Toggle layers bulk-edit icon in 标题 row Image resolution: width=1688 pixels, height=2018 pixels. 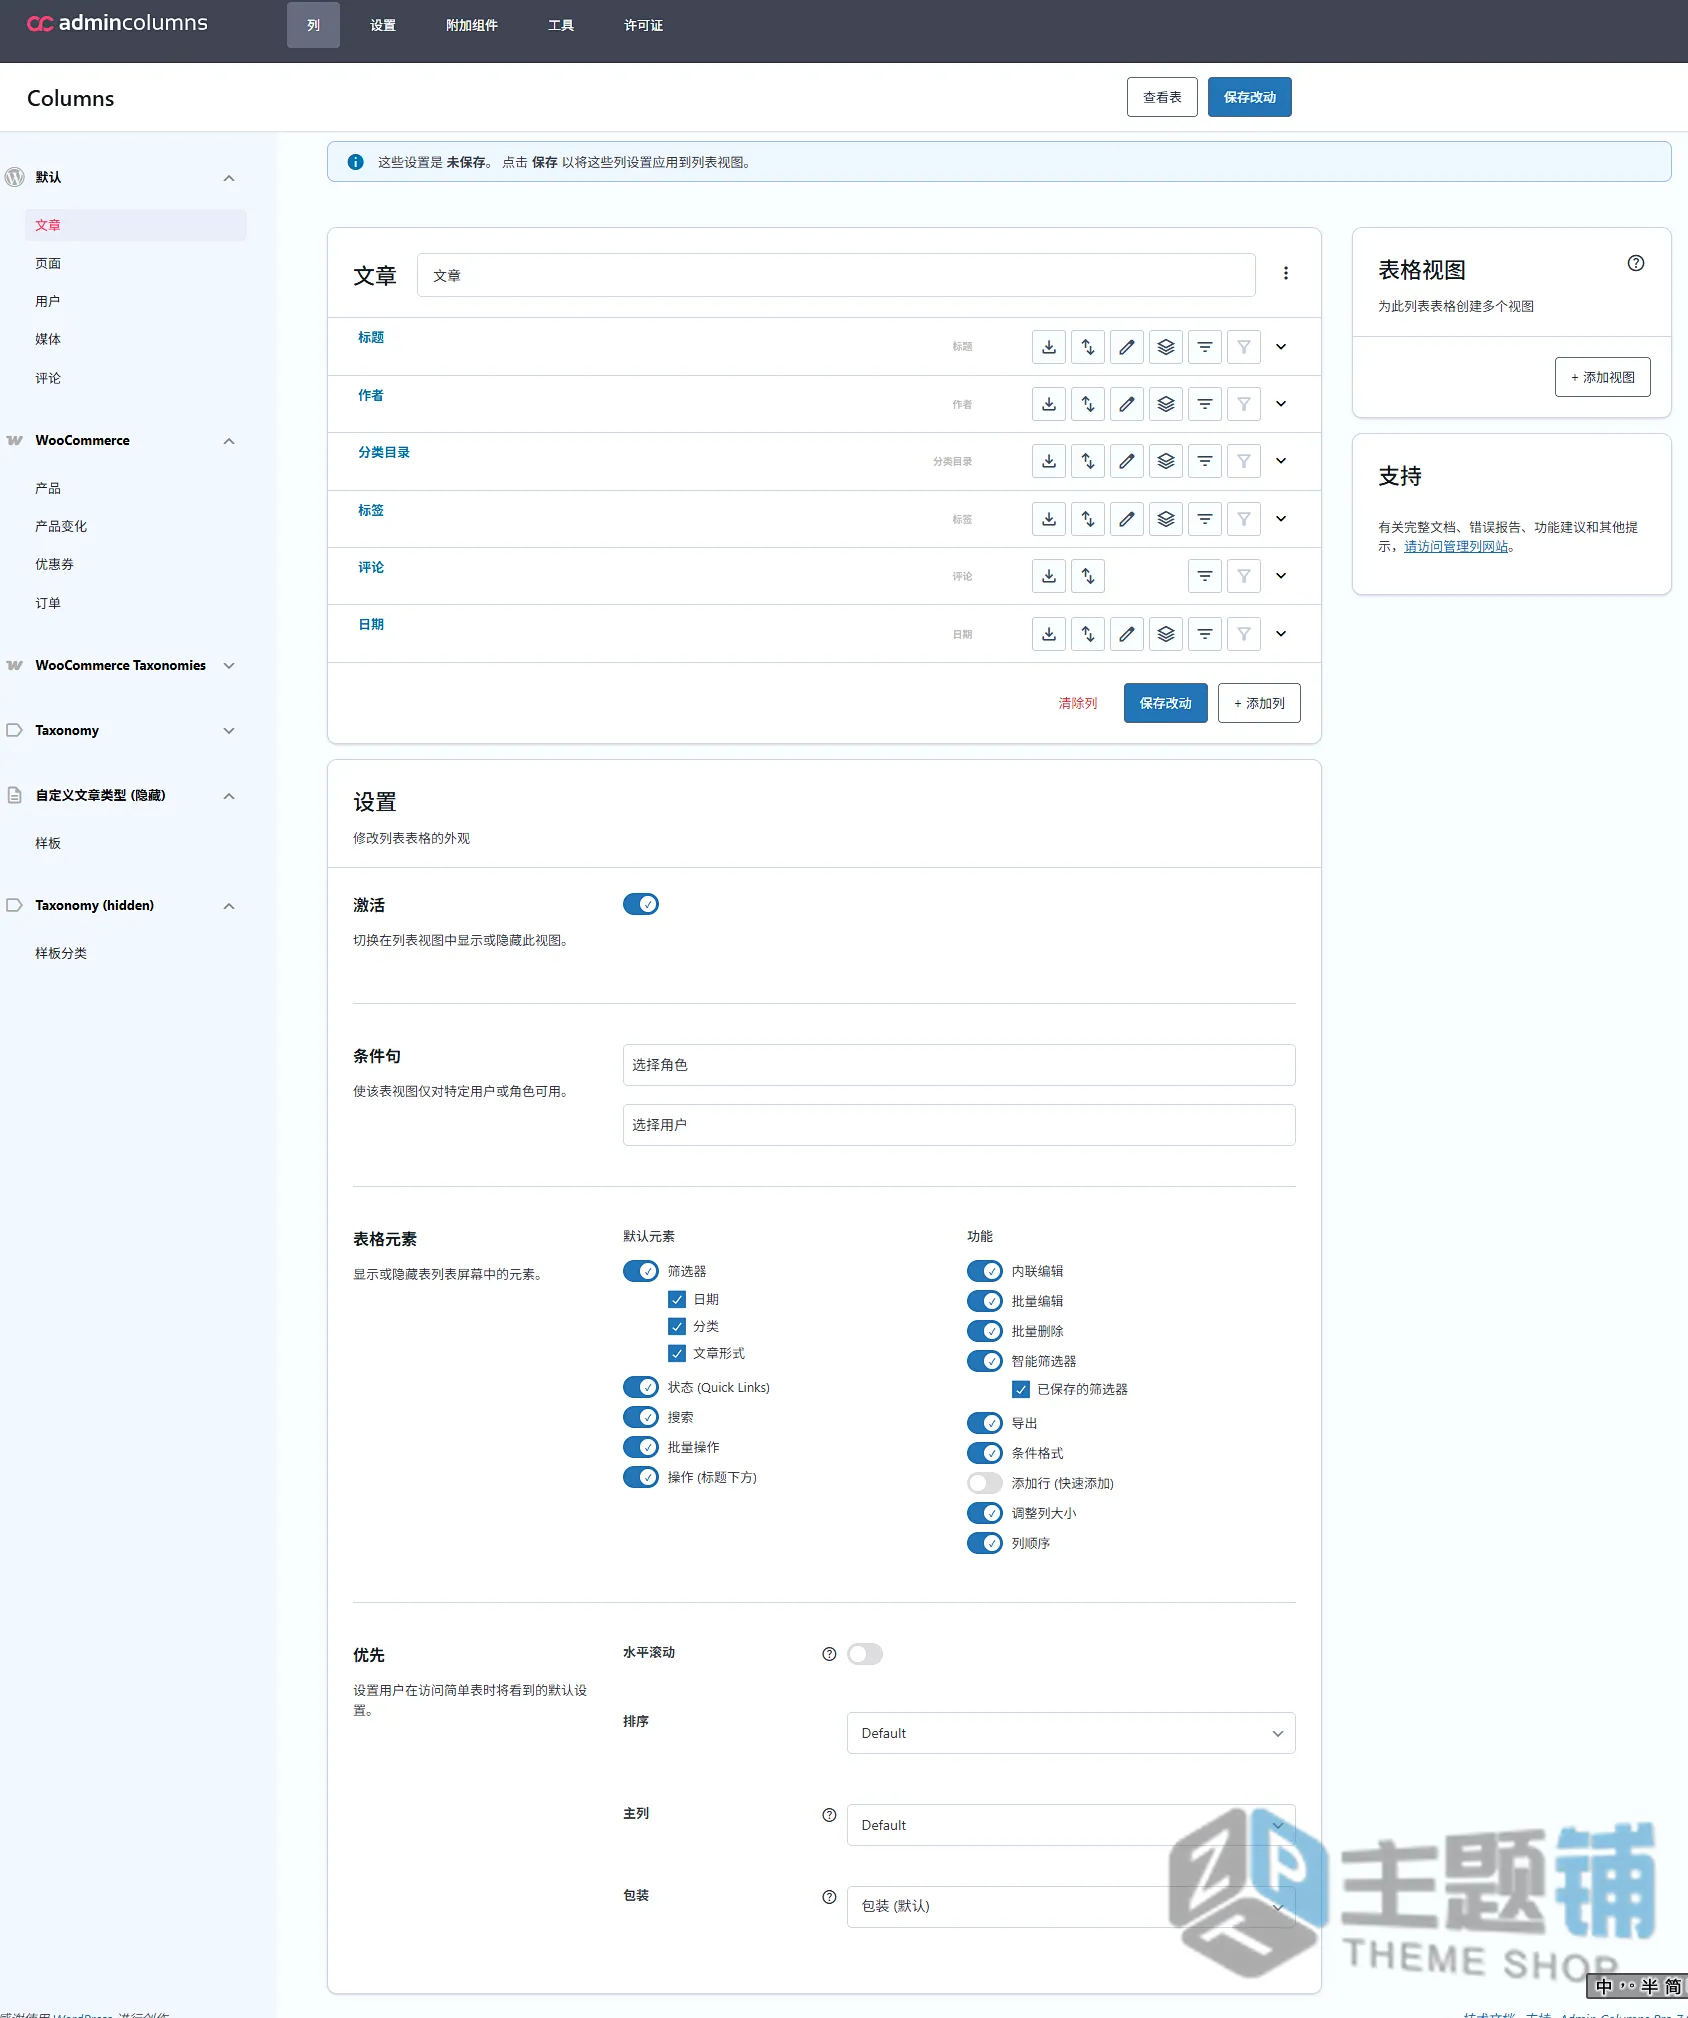pos(1166,347)
